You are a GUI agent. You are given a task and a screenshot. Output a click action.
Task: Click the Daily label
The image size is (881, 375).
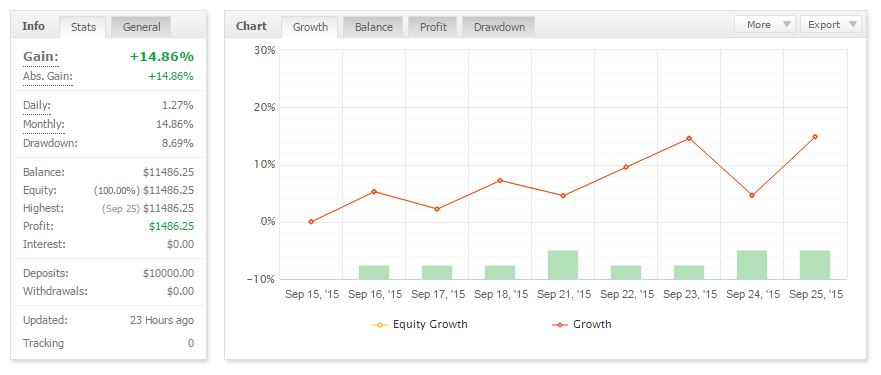coord(37,105)
